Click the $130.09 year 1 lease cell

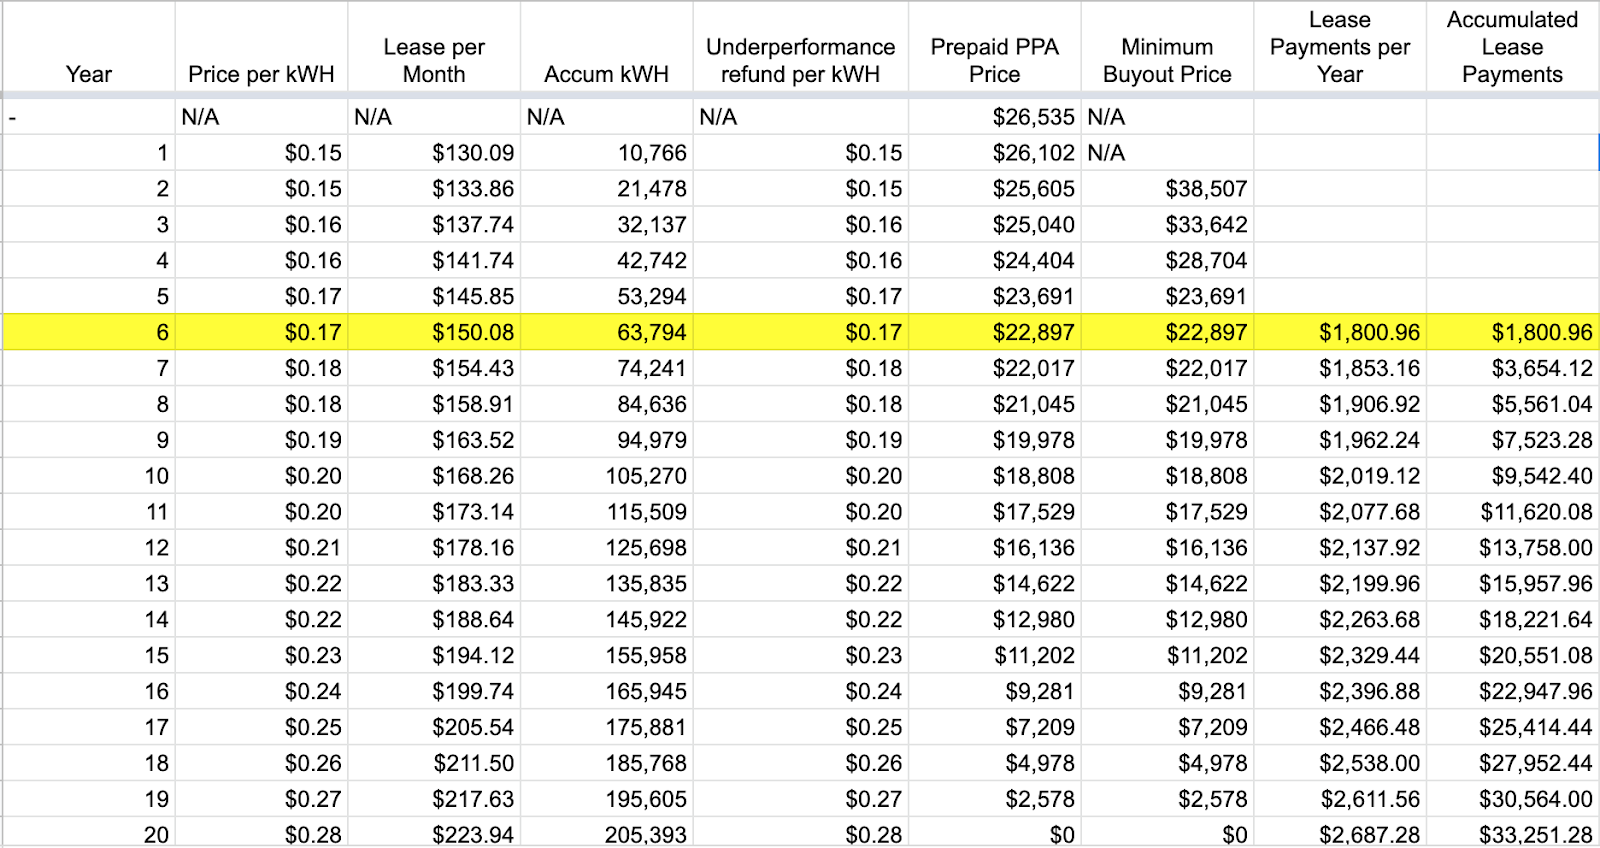tap(434, 153)
